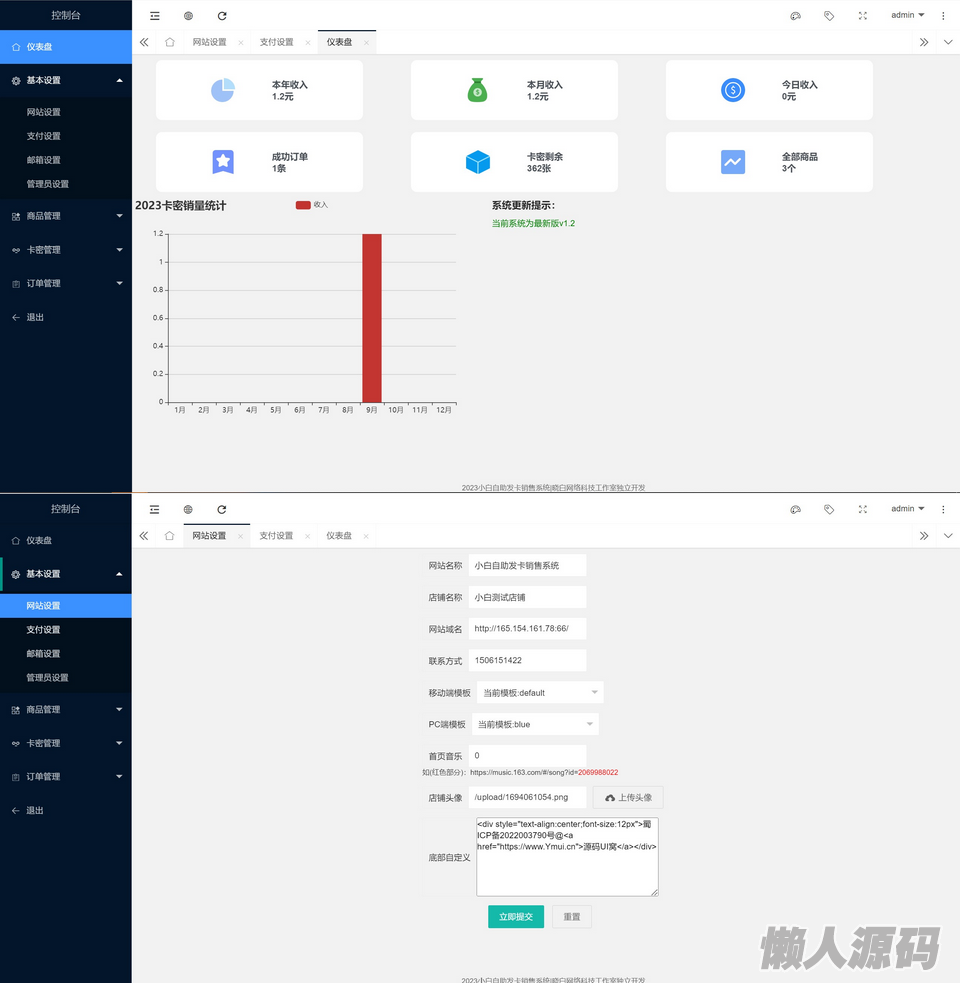Expand 订单管理 in lower sidebar
Image resolution: width=960 pixels, height=983 pixels.
[x=66, y=777]
